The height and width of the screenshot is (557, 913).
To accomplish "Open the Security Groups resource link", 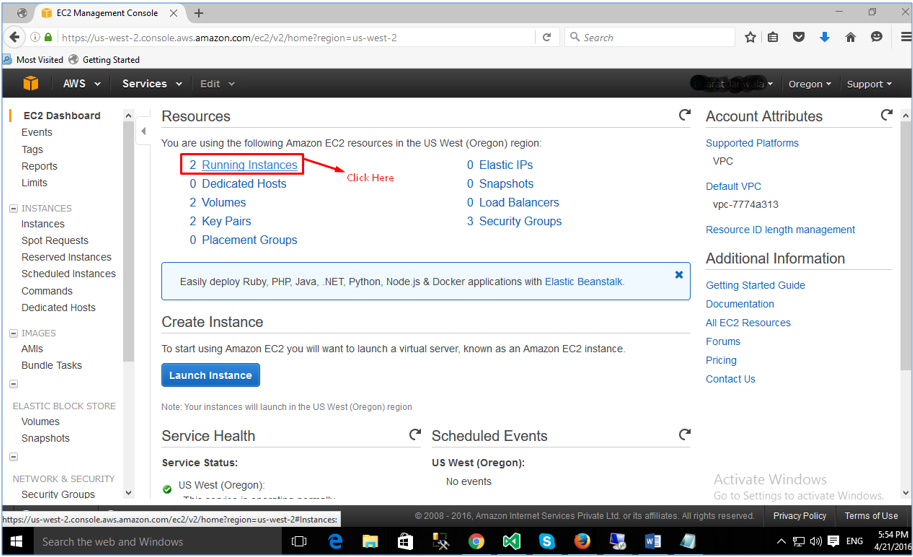I will click(520, 221).
